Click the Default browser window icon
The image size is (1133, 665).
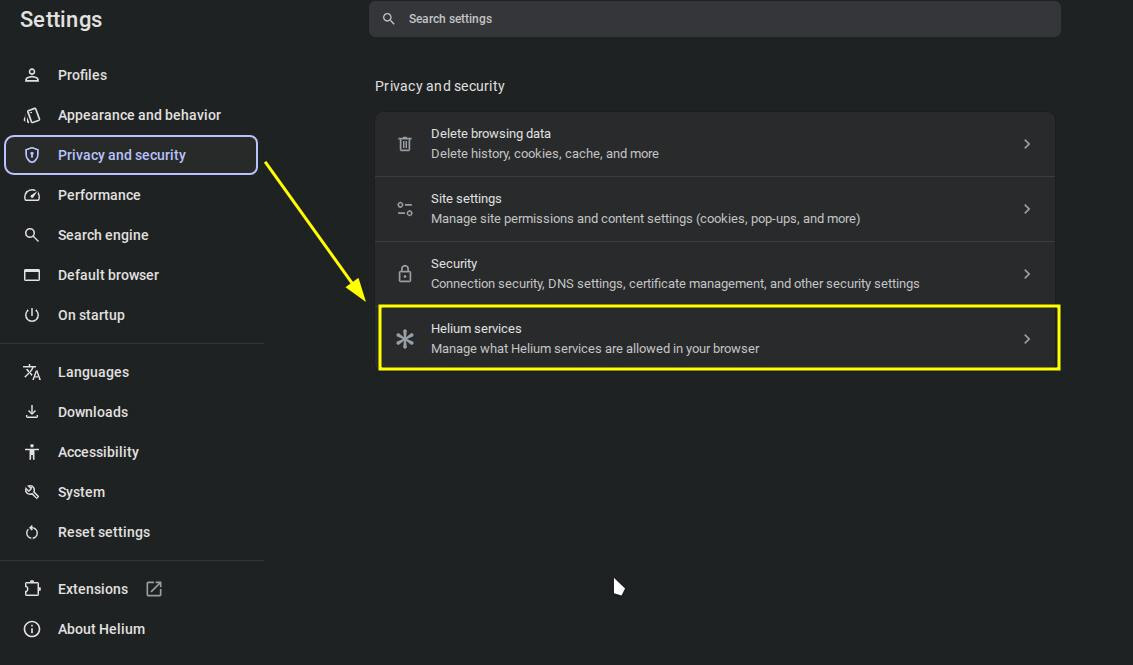point(32,275)
